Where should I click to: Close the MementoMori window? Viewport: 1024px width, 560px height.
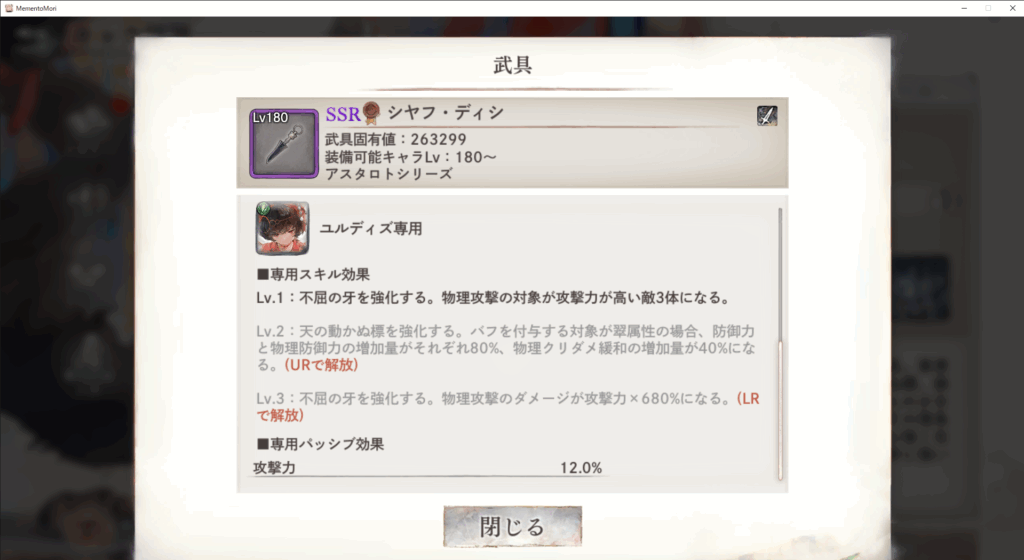[x=1012, y=8]
